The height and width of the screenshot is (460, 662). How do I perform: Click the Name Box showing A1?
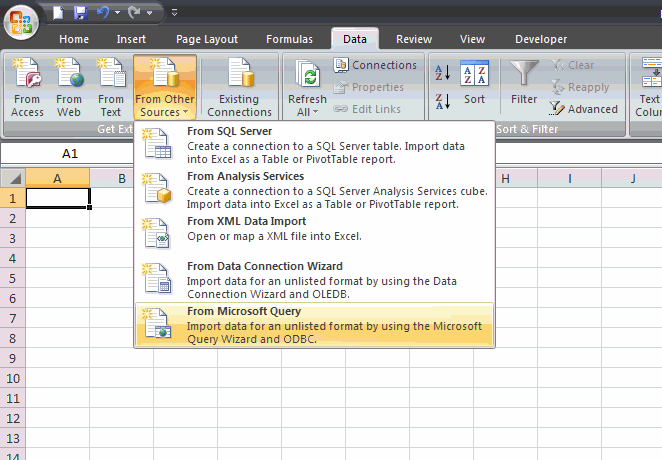pyautogui.click(x=68, y=154)
